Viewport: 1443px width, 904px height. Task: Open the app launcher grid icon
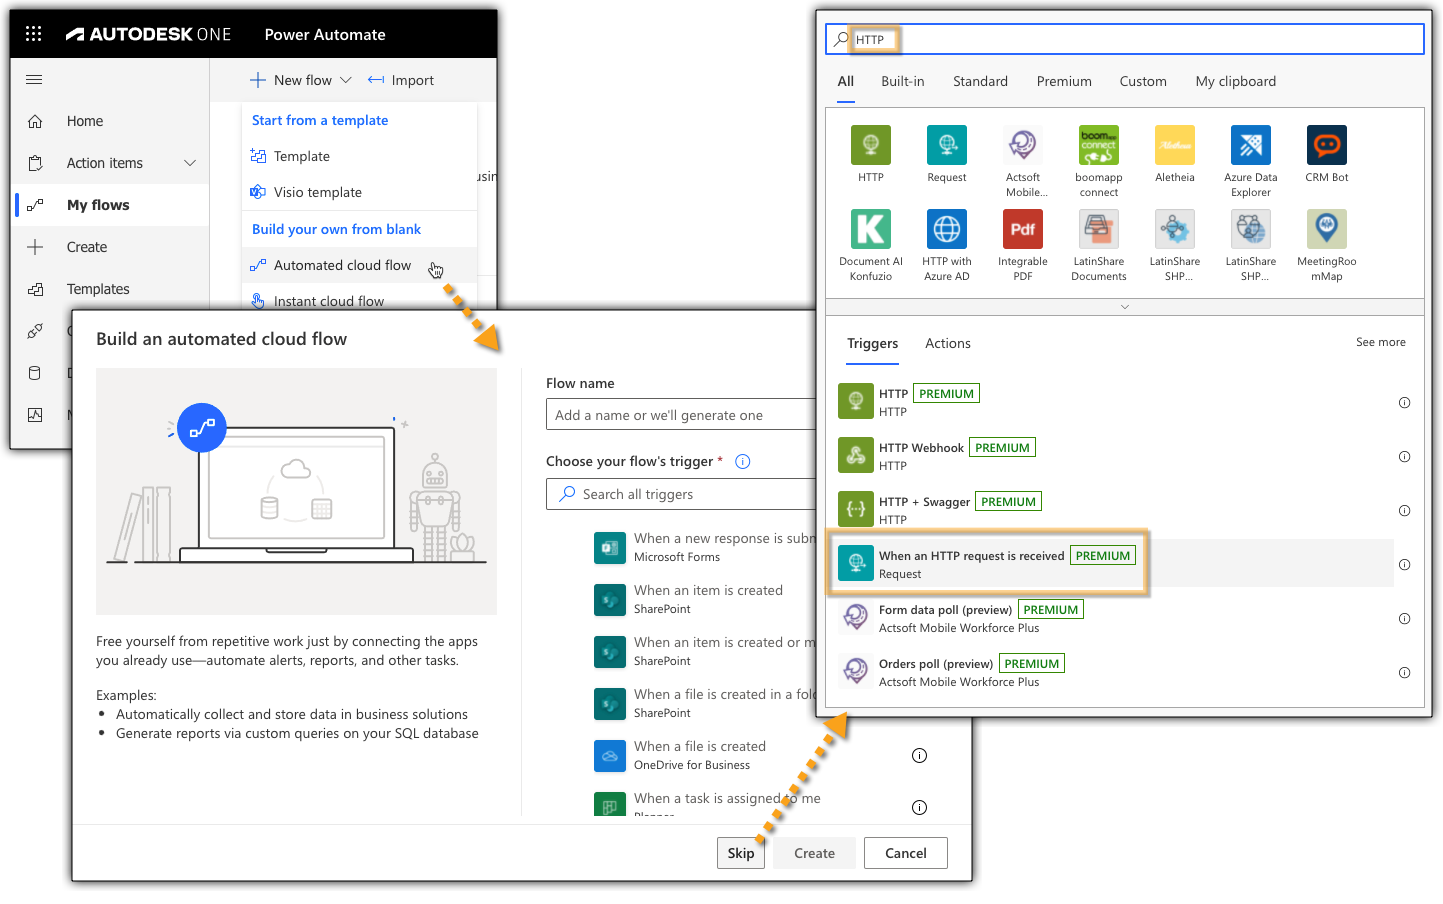pos(34,34)
